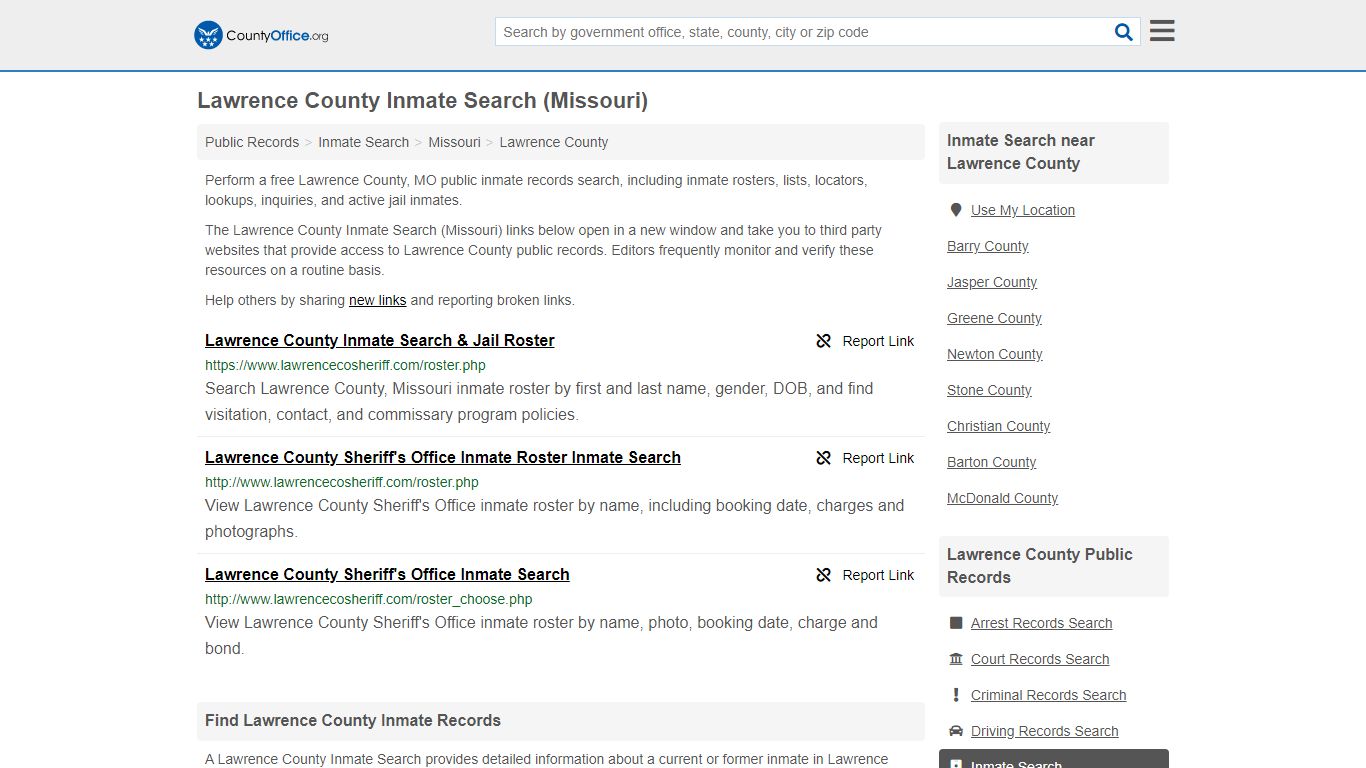
Task: Select highlighted Inmate Search sidebar item
Action: click(1054, 760)
